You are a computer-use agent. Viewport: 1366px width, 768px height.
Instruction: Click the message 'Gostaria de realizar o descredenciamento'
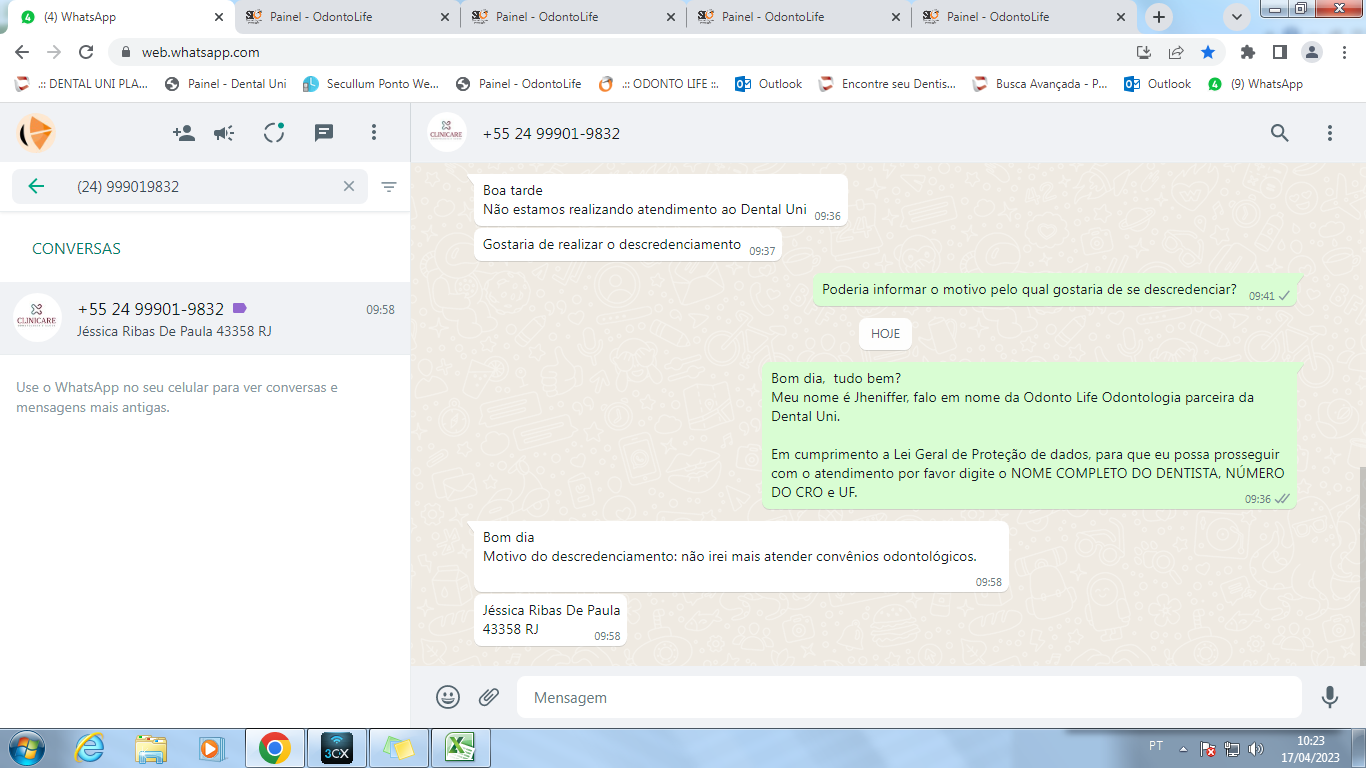[628, 245]
